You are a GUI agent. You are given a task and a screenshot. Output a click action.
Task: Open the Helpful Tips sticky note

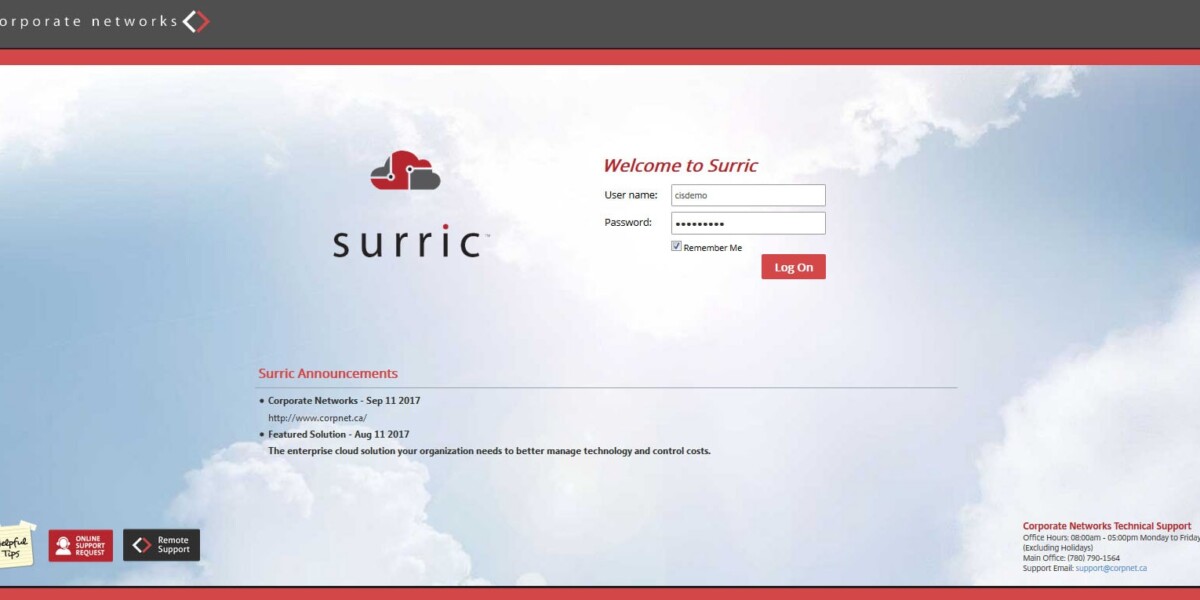tap(14, 545)
